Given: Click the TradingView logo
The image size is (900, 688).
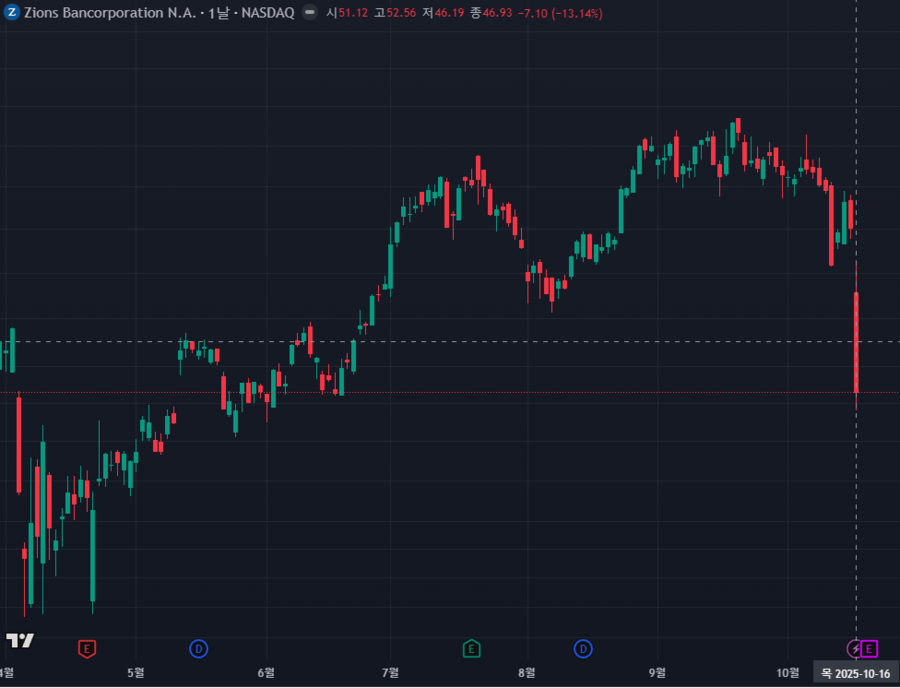Looking at the screenshot, I should [20, 640].
